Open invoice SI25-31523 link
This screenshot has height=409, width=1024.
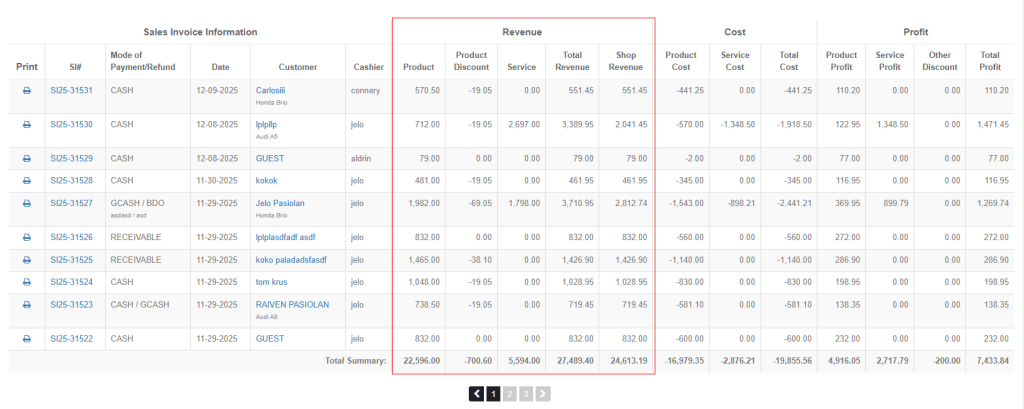tap(71, 303)
